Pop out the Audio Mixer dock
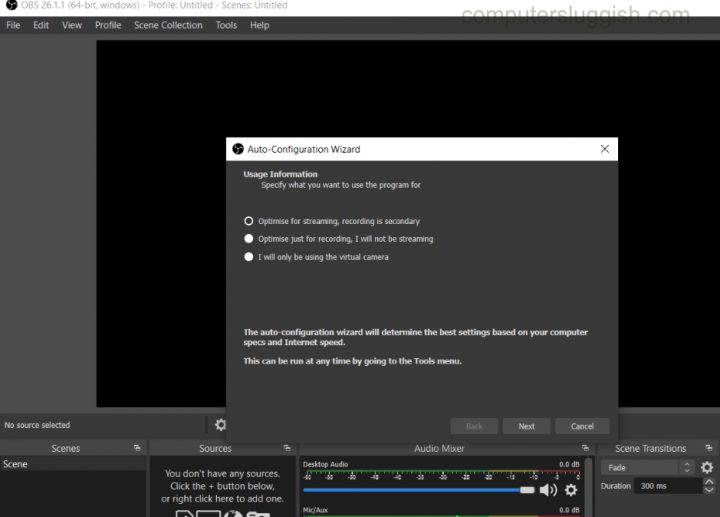The height and width of the screenshot is (517, 720). click(x=585, y=448)
